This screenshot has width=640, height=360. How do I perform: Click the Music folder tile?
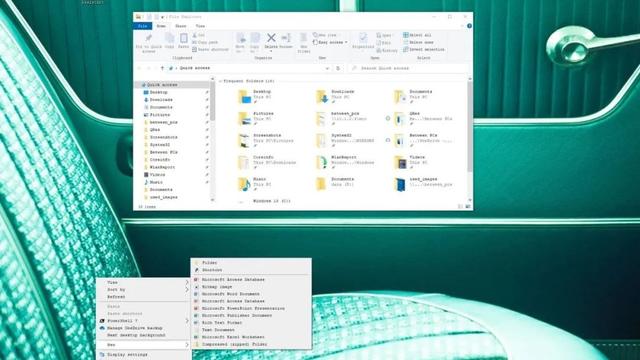click(255, 184)
